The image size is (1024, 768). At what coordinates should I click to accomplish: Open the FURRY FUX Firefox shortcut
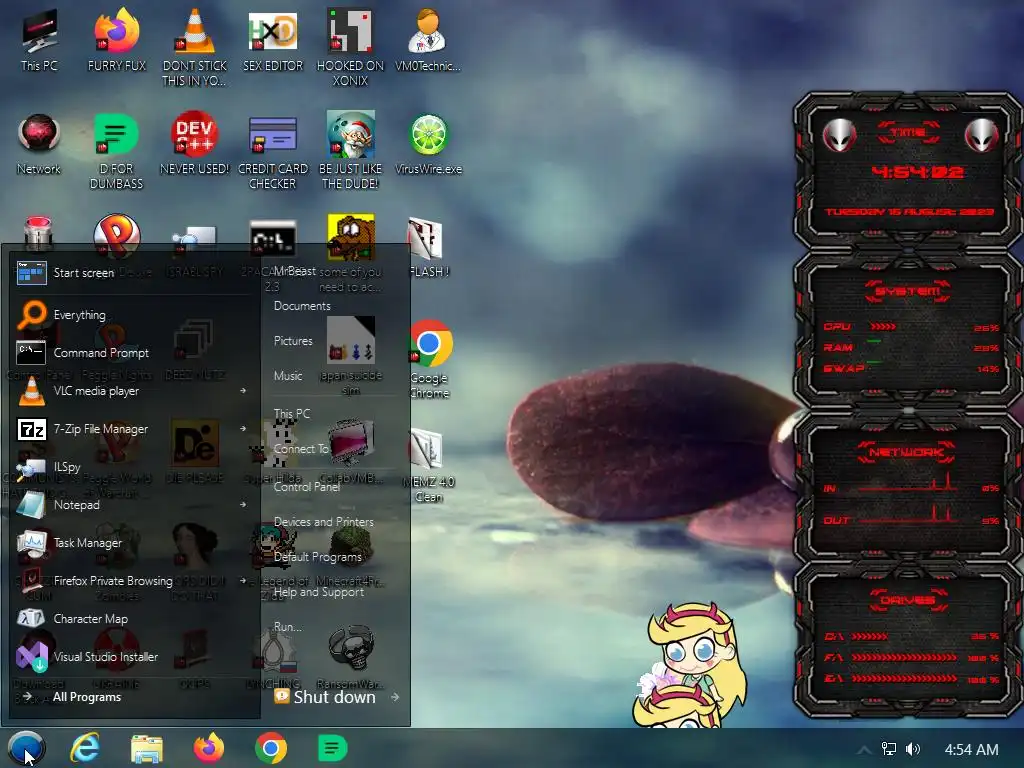(116, 40)
